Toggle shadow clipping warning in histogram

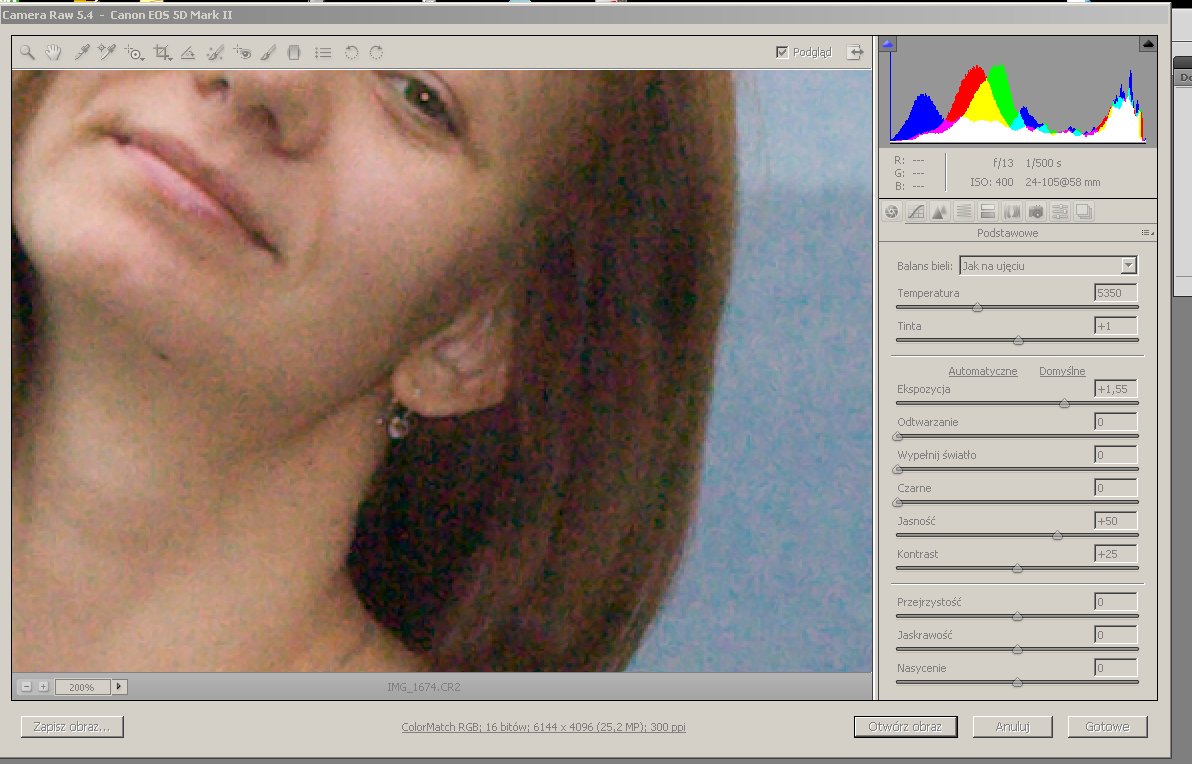[x=888, y=44]
